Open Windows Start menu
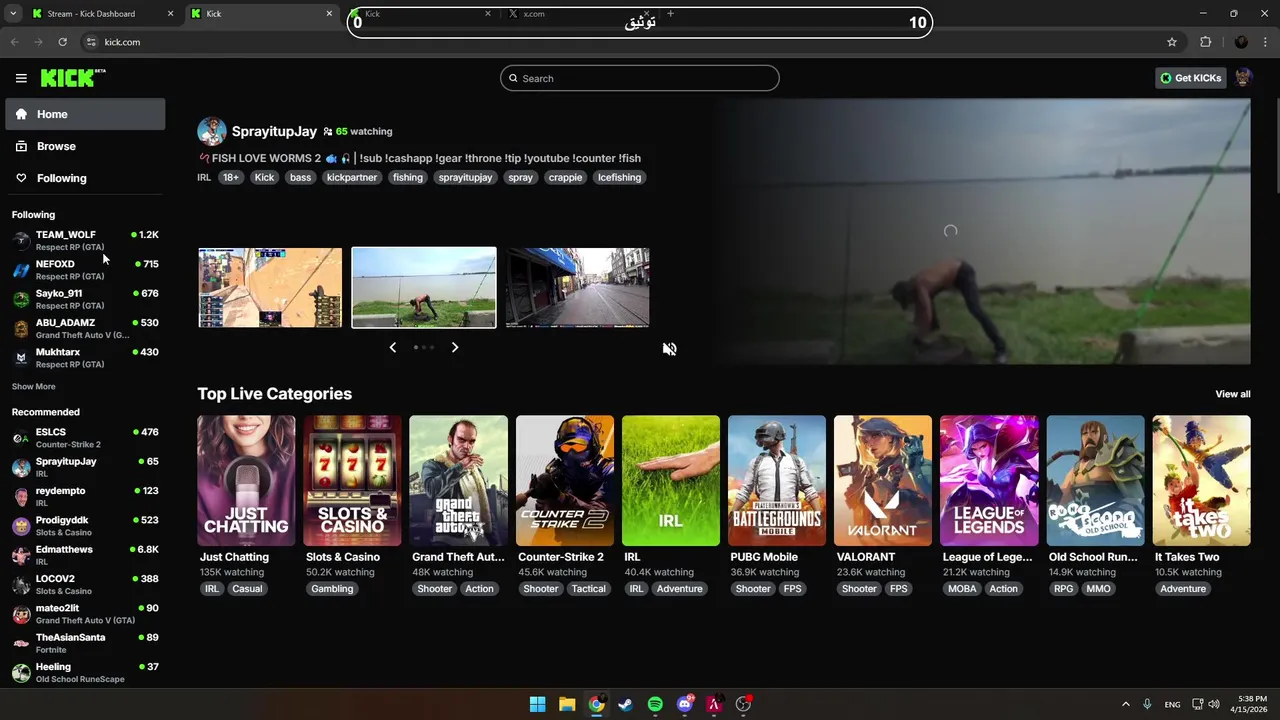Screen dimensions: 1280x720 [x=537, y=704]
